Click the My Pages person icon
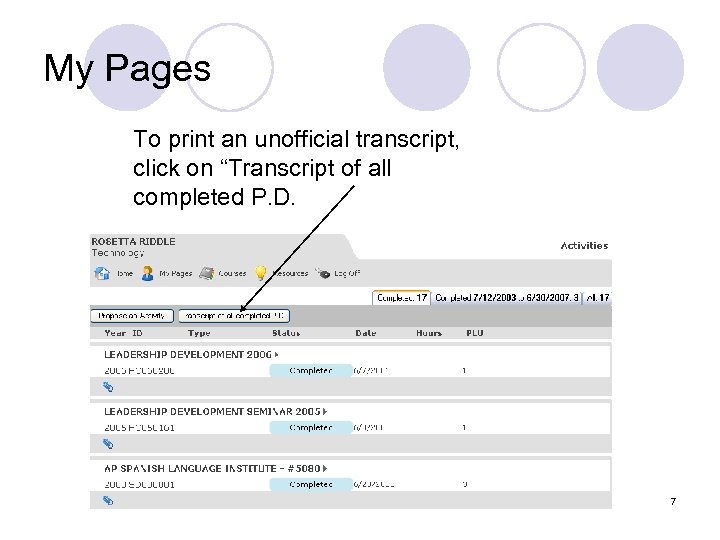 pyautogui.click(x=147, y=273)
